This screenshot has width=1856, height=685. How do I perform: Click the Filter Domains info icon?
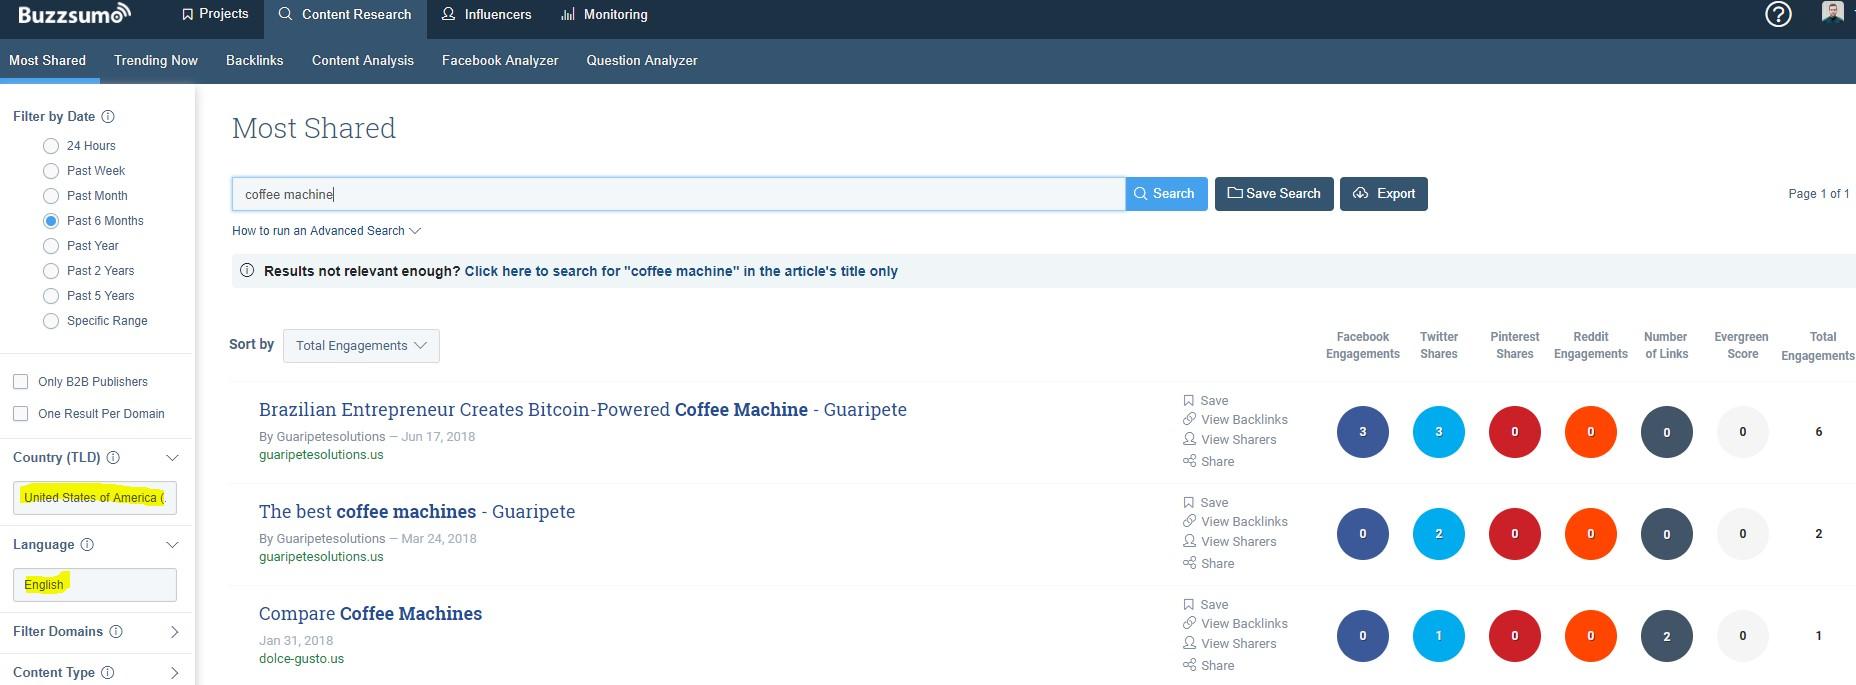[x=116, y=632]
